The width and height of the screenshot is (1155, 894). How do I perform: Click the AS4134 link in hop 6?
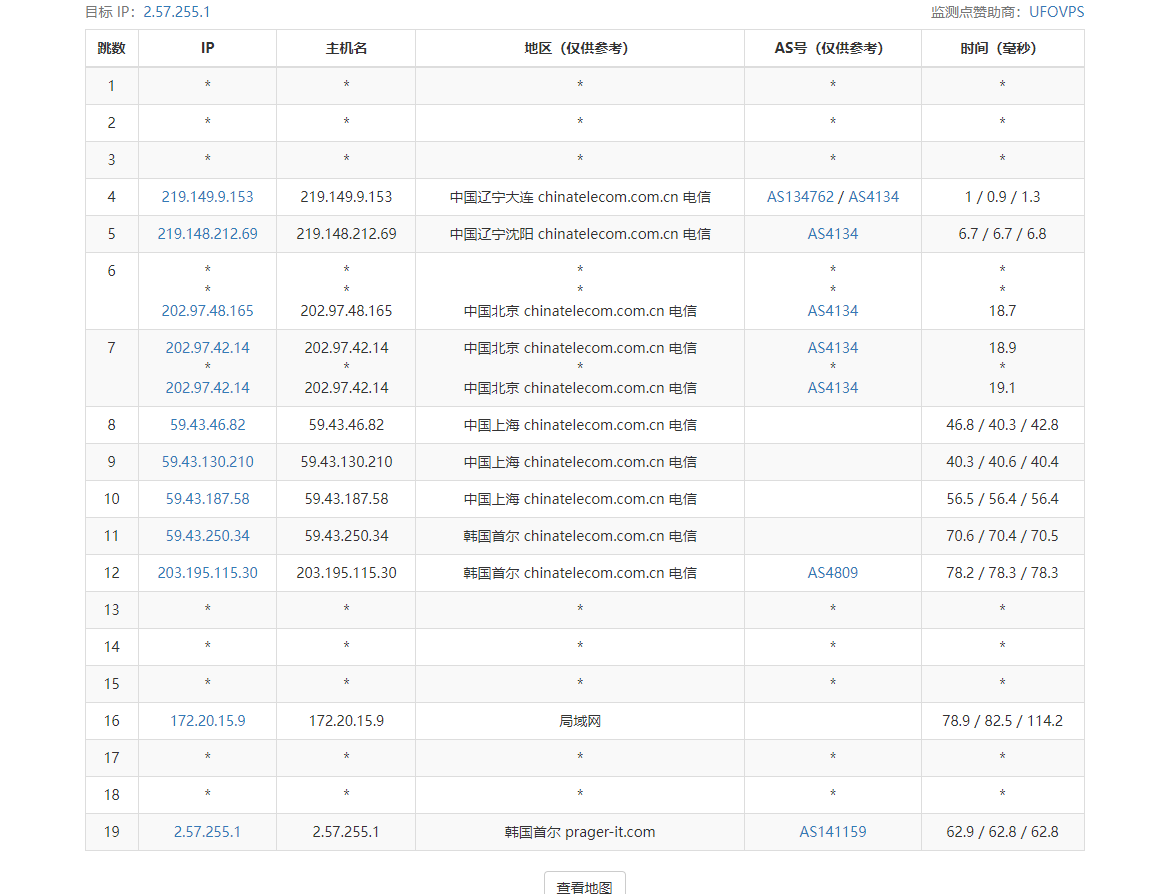pos(833,311)
